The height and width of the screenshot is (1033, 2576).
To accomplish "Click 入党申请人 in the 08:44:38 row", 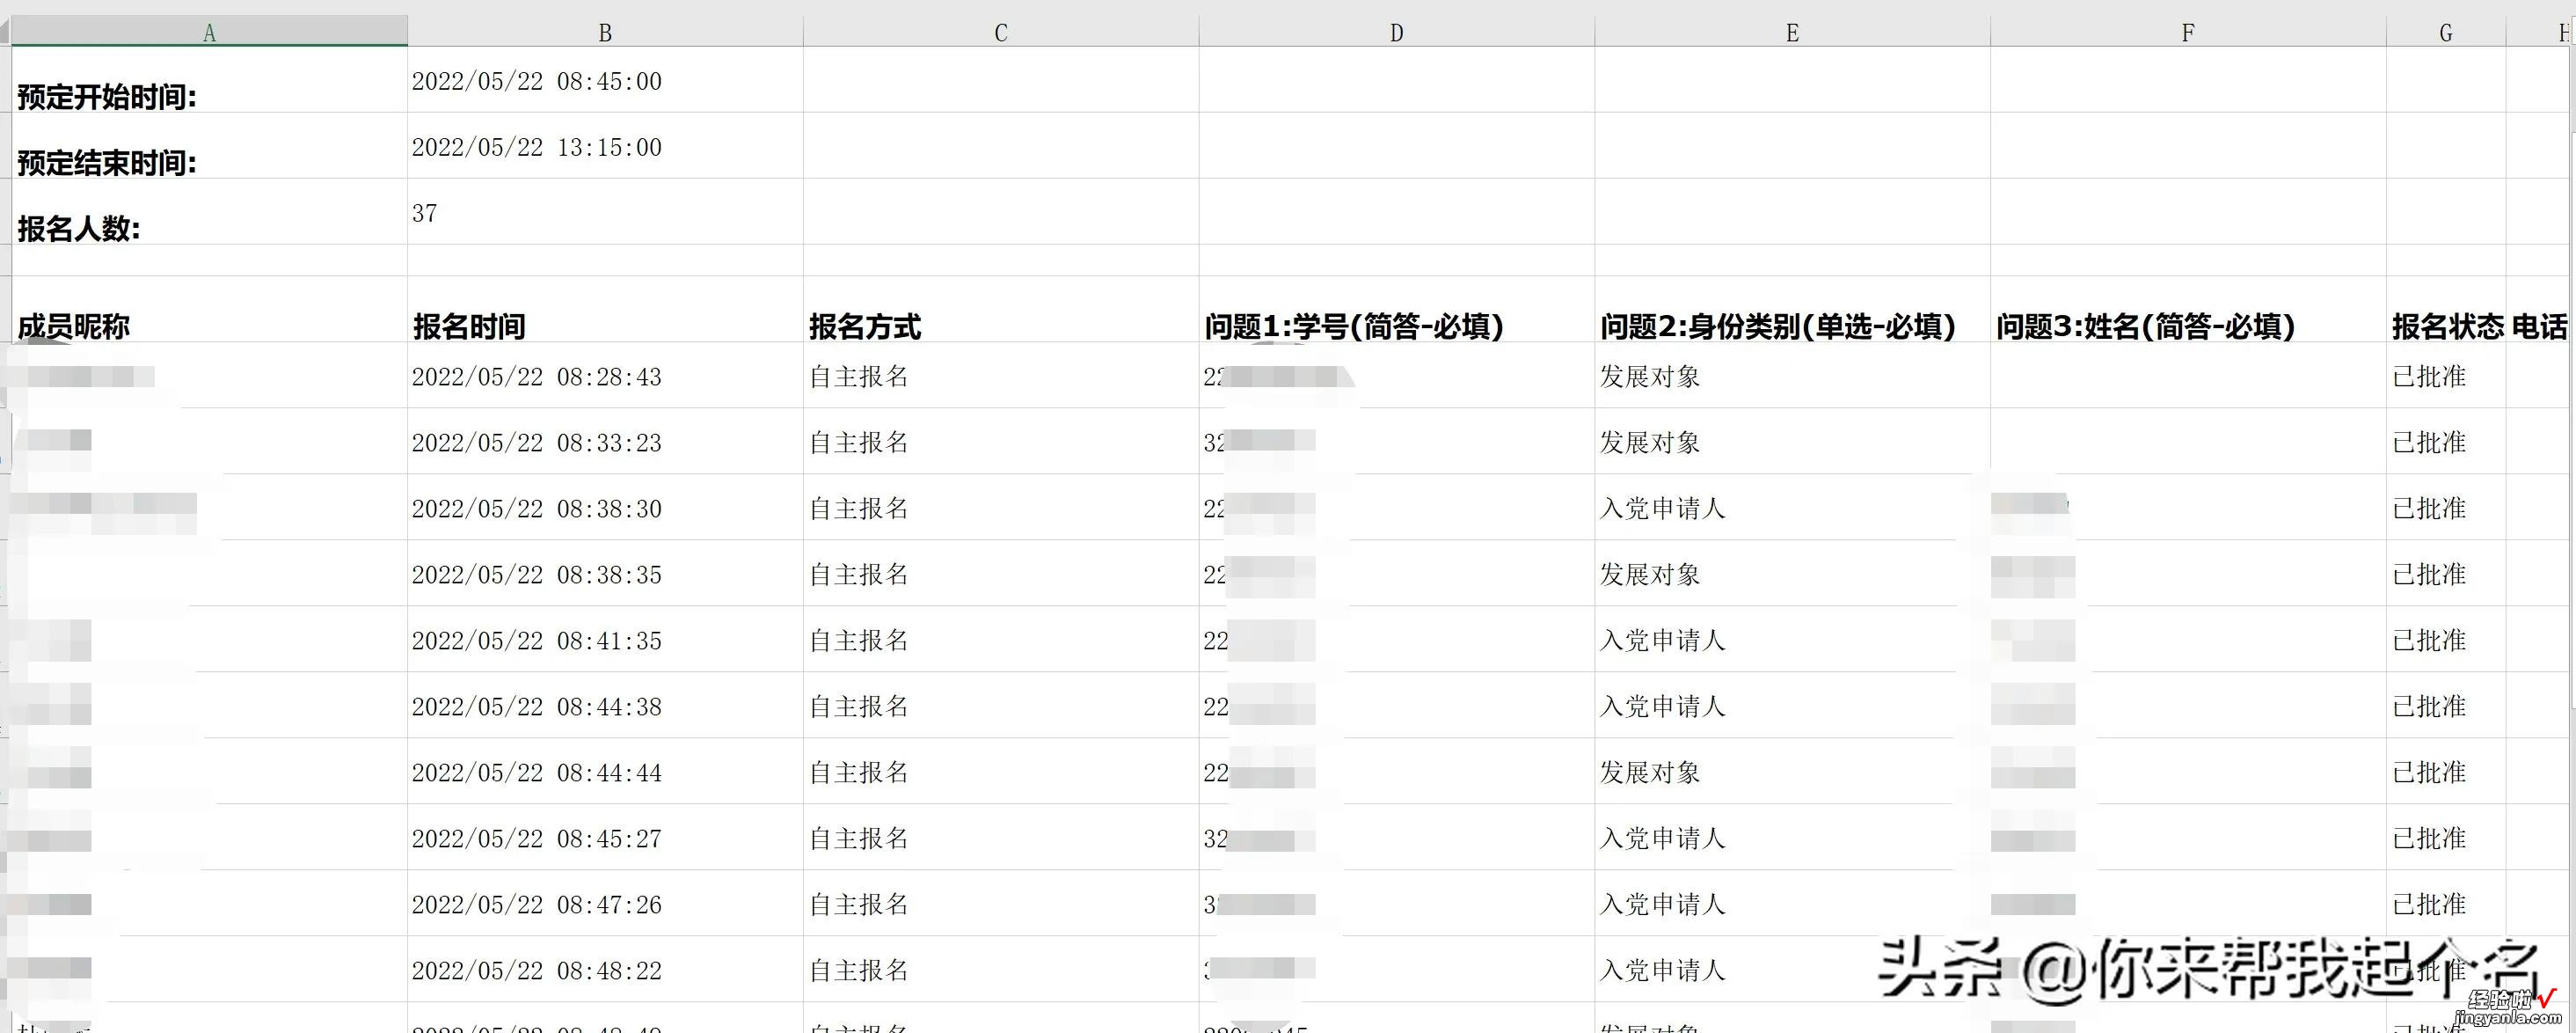I will [x=1663, y=707].
